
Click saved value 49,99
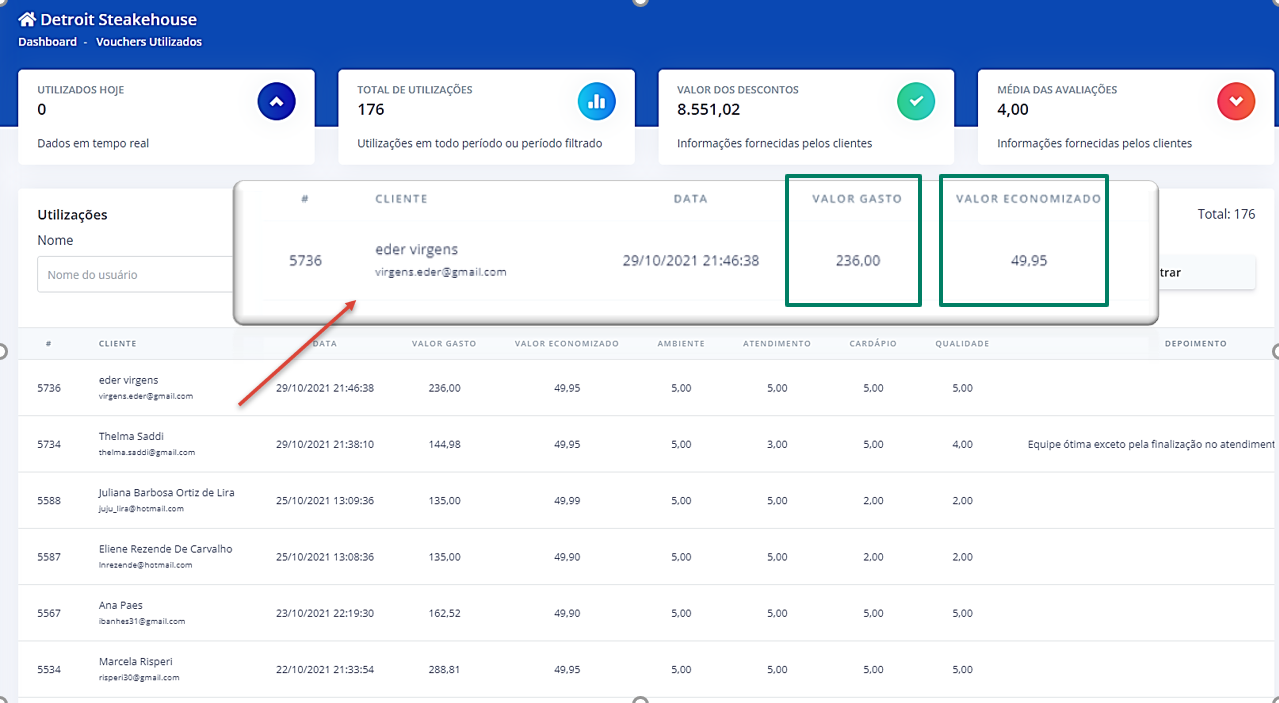567,501
